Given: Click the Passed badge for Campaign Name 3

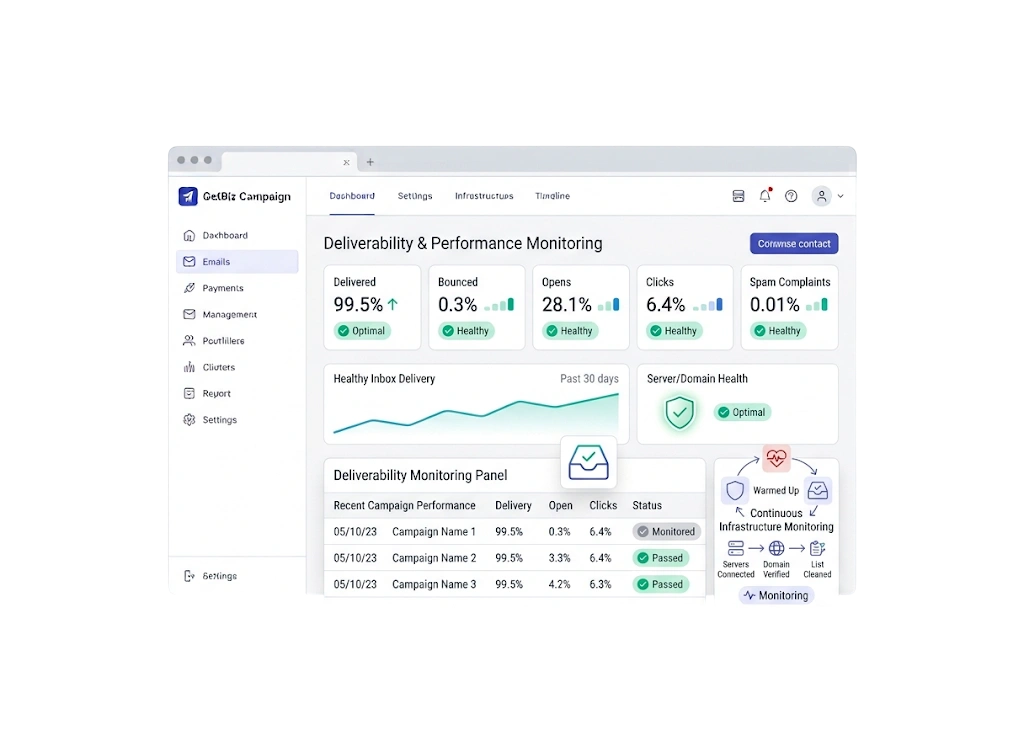Looking at the screenshot, I should tap(661, 584).
